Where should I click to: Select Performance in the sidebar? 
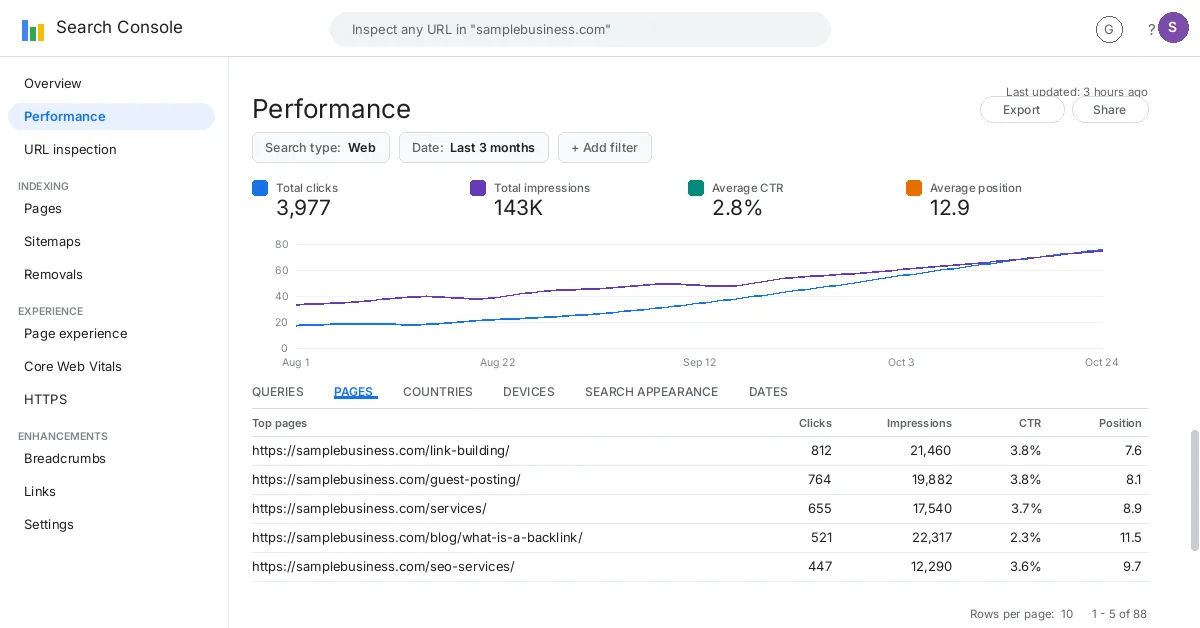coord(111,117)
